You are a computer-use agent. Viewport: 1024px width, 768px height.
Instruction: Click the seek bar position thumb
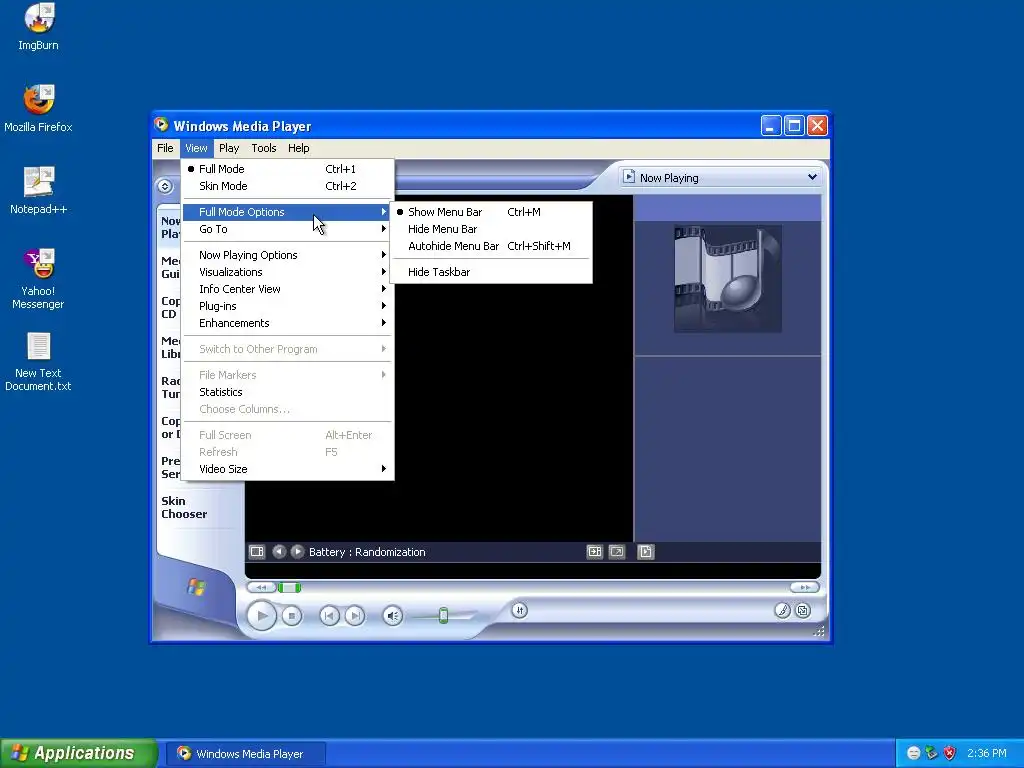(x=289, y=587)
